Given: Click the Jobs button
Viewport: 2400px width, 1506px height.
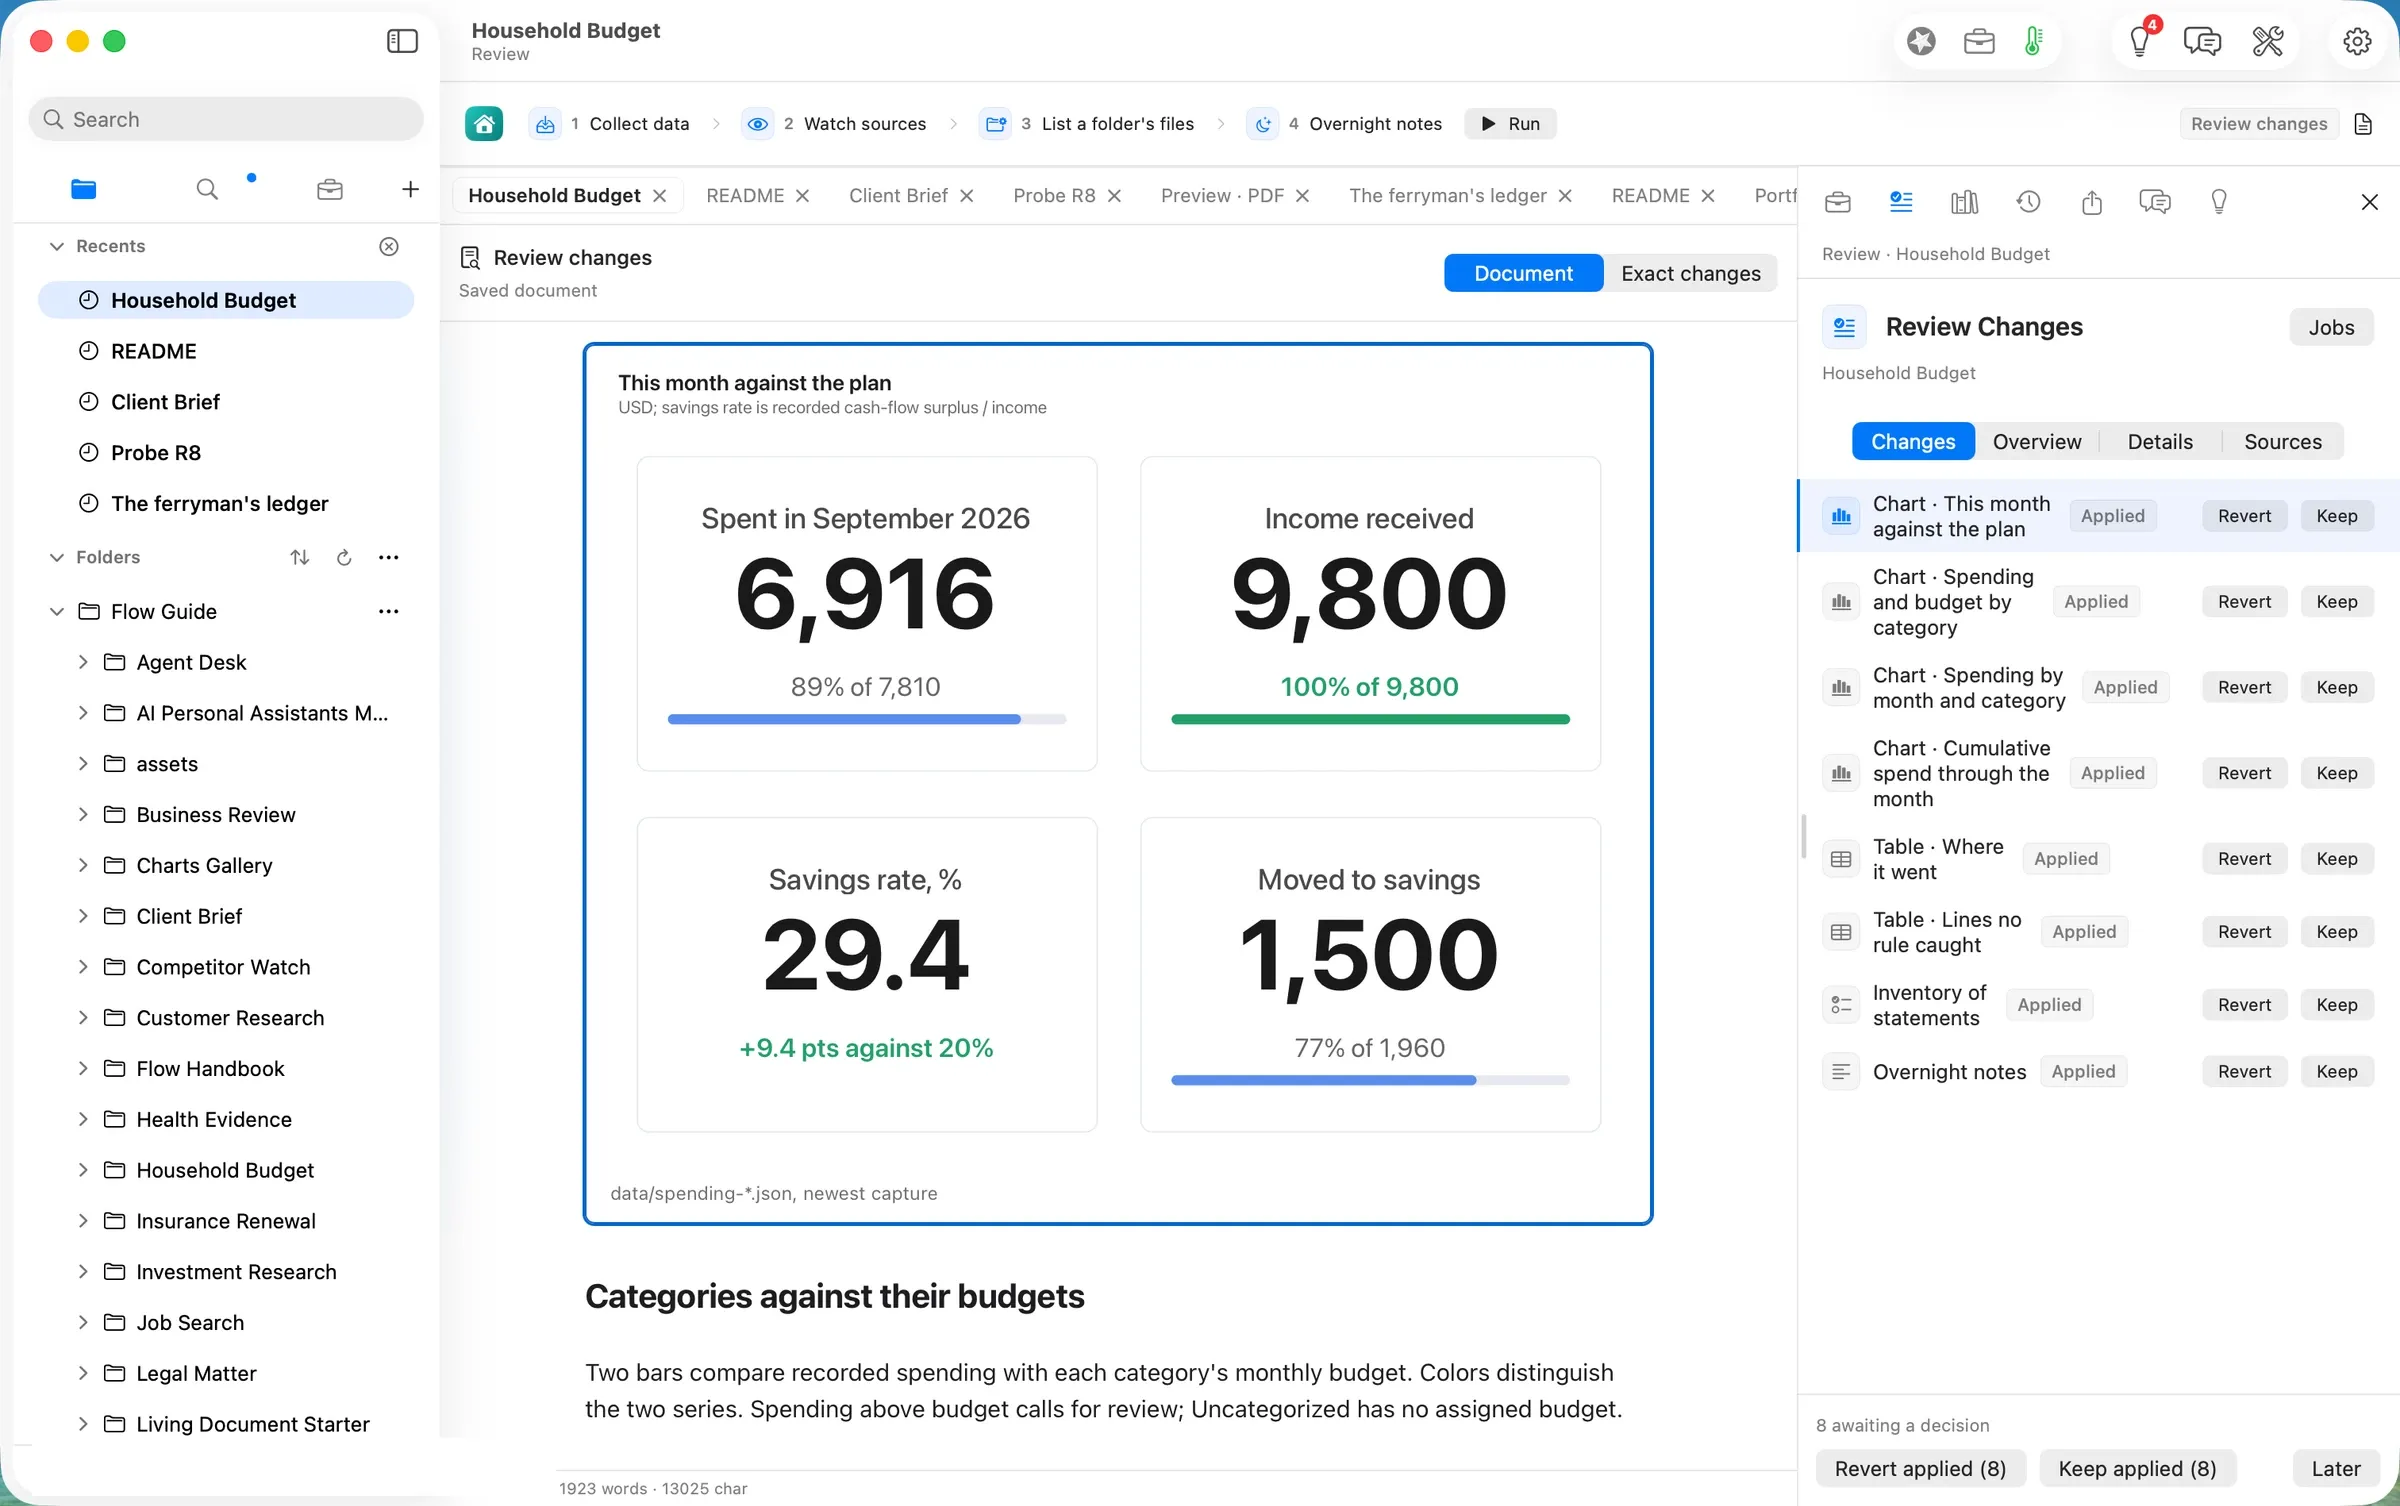Looking at the screenshot, I should pos(2331,327).
